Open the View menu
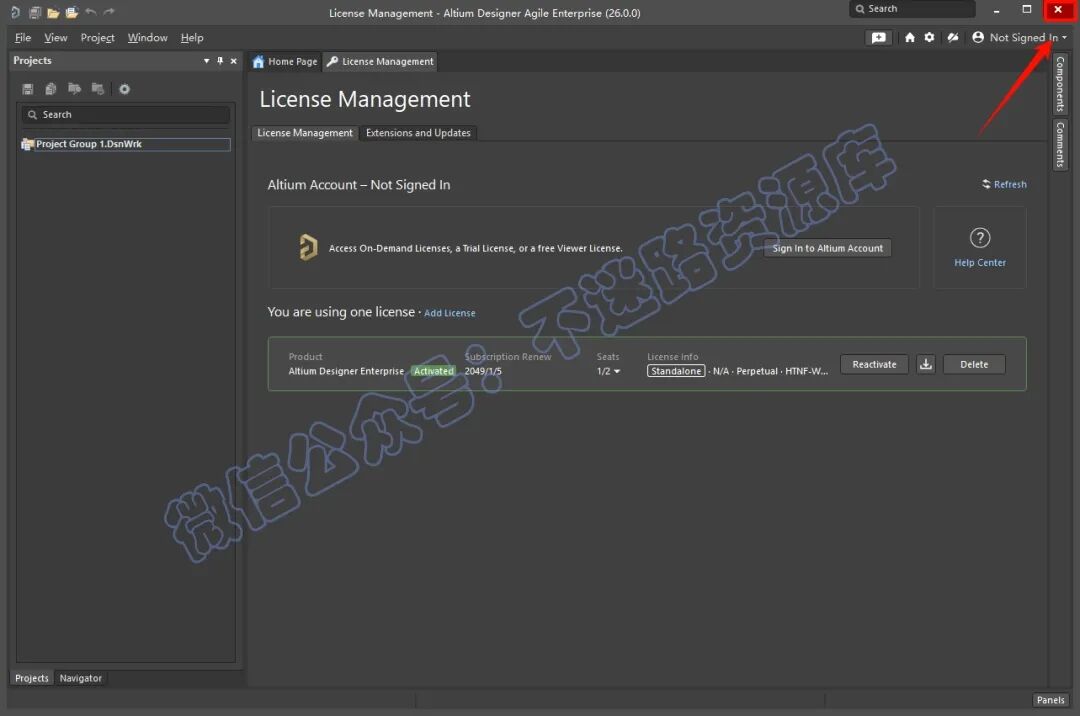The image size is (1080, 716). click(56, 38)
